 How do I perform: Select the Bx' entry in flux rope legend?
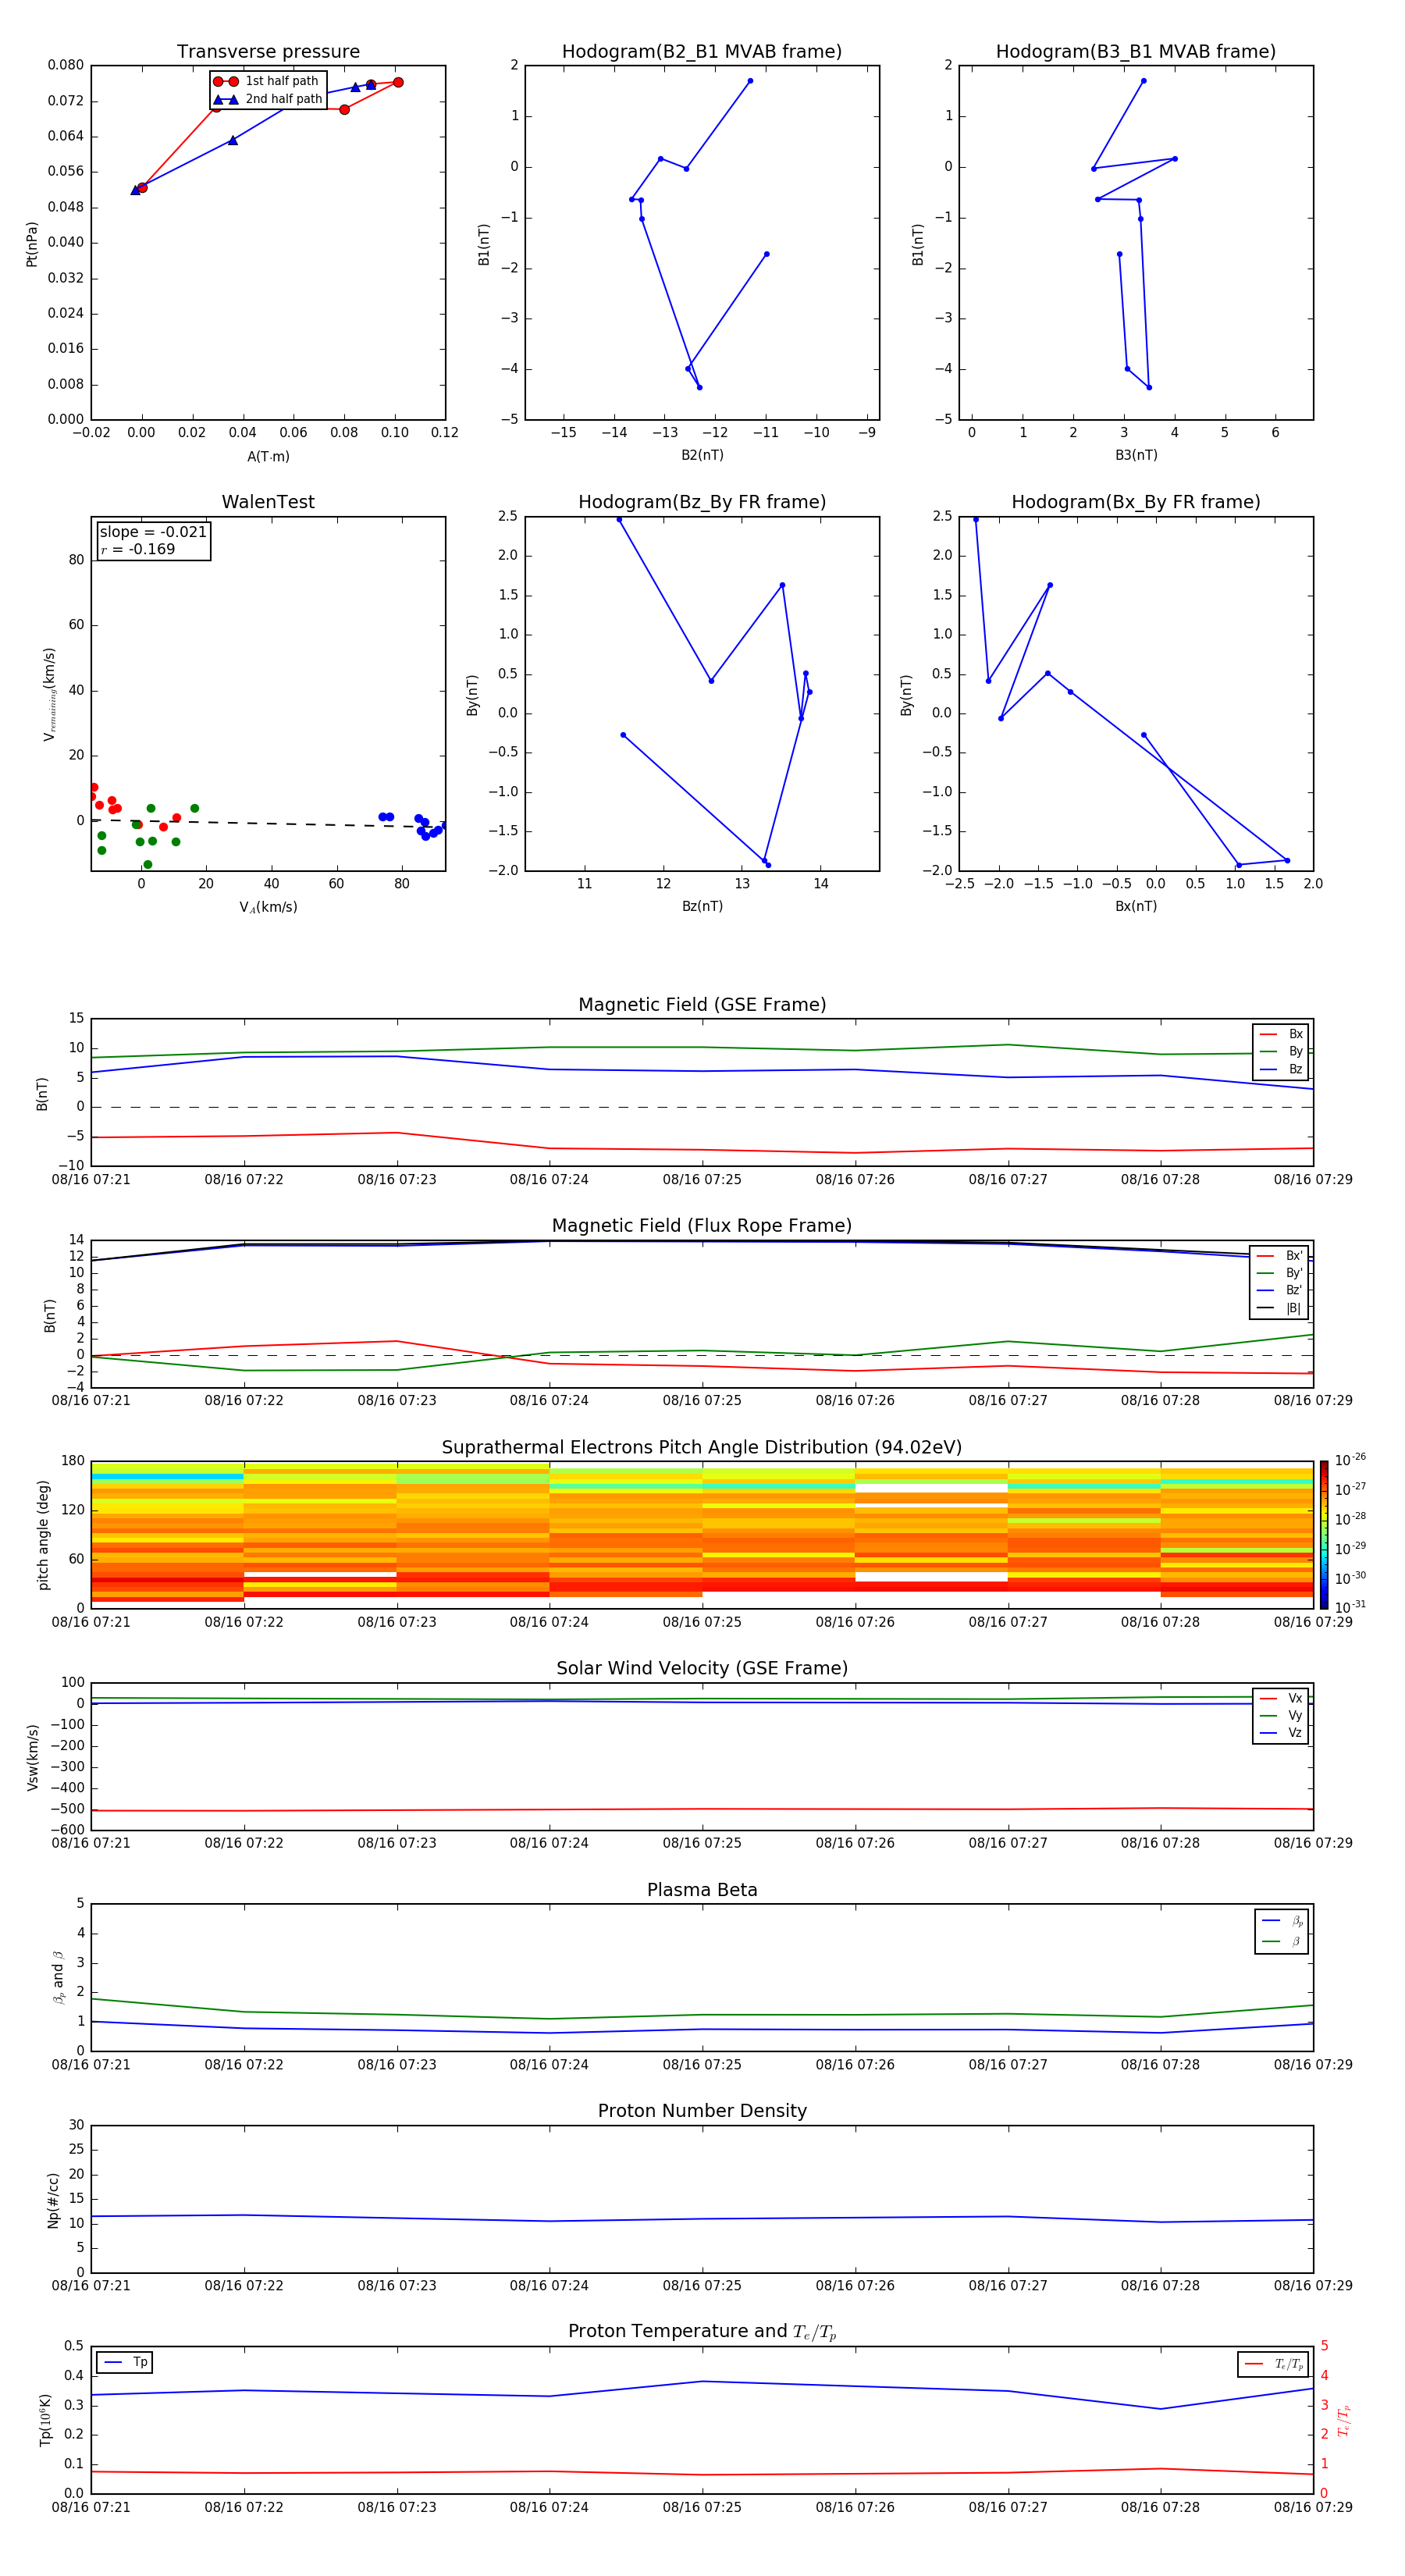1280,1255
